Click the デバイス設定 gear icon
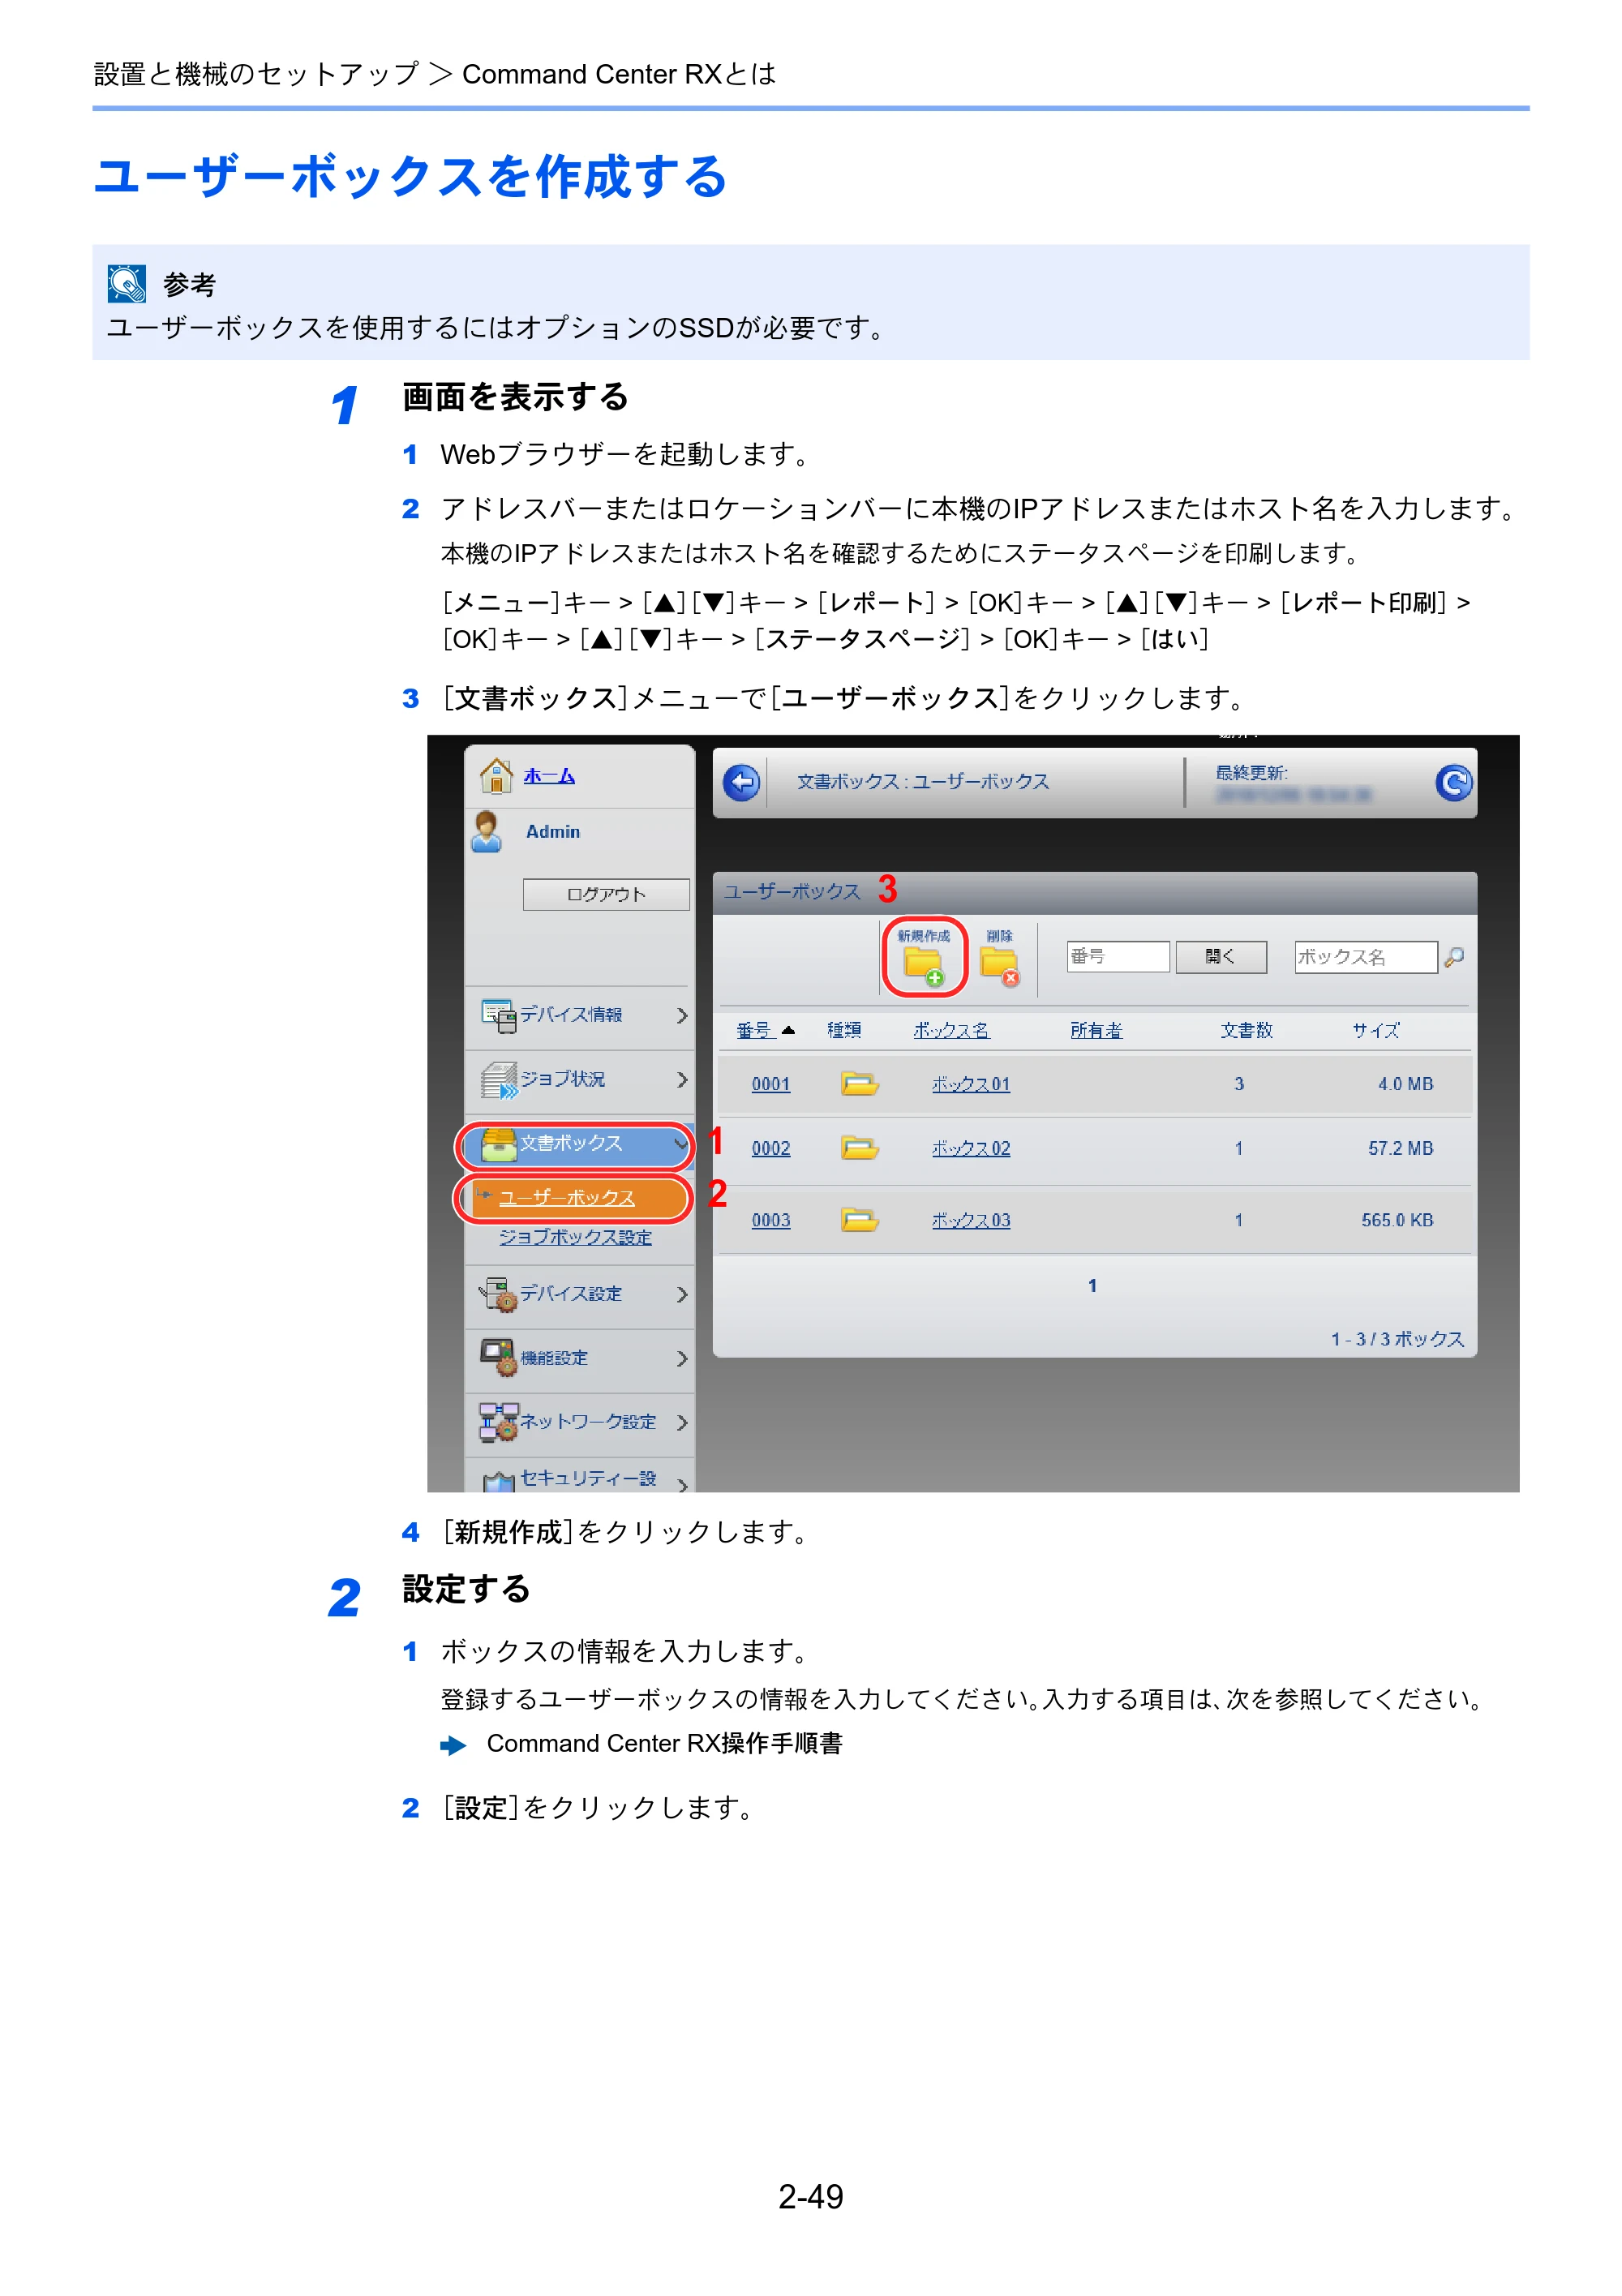 coord(498,1294)
